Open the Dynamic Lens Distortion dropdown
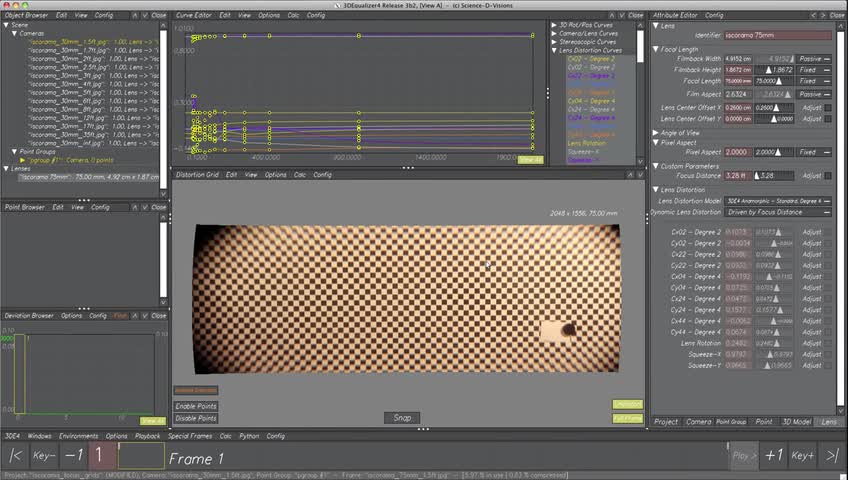This screenshot has width=848, height=480. pyautogui.click(x=778, y=212)
